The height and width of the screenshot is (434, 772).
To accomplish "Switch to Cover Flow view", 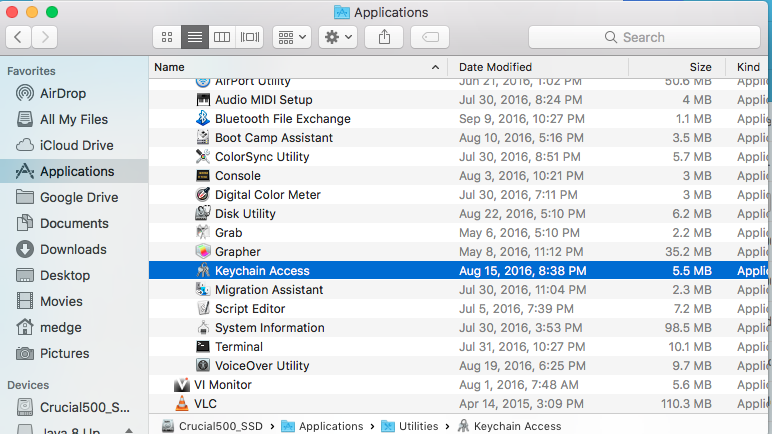I will (250, 37).
